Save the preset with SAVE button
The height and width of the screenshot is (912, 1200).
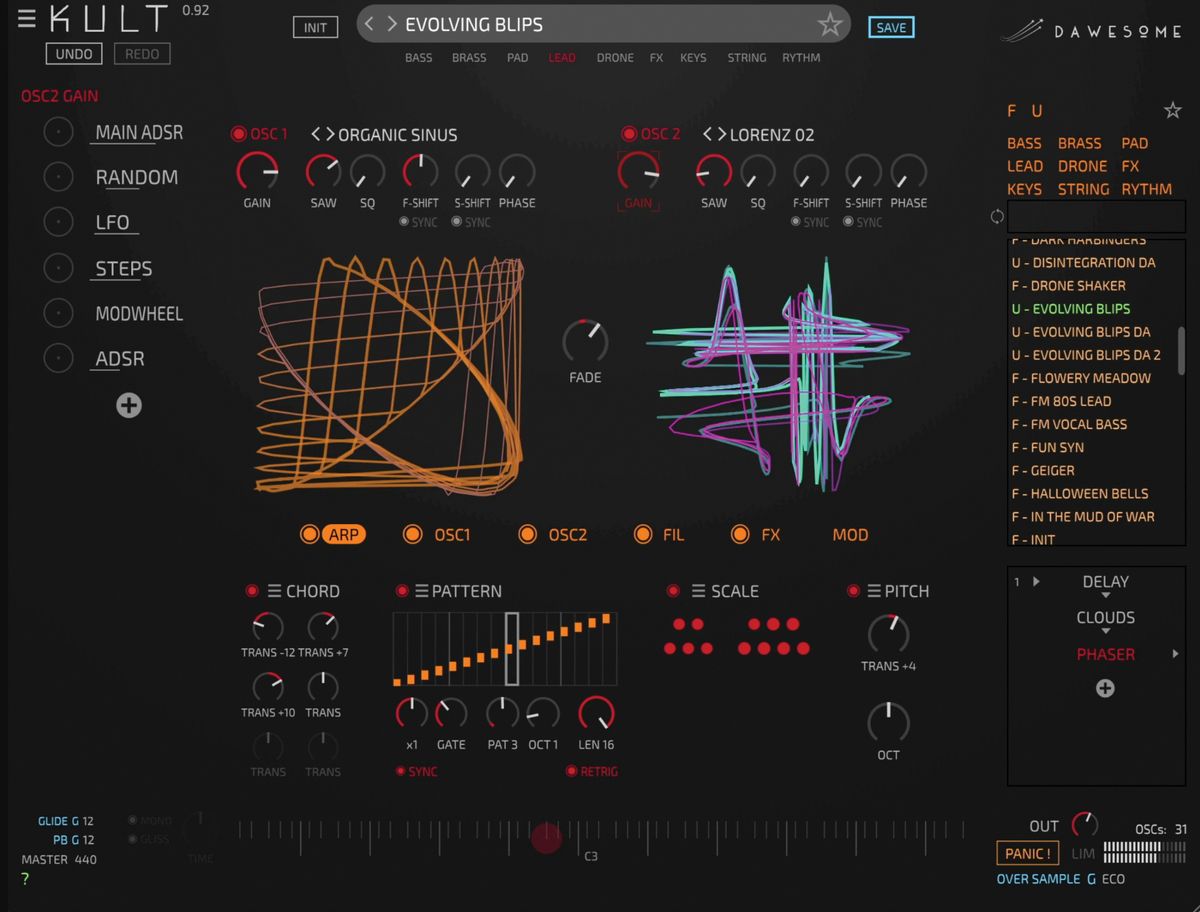[x=891, y=28]
